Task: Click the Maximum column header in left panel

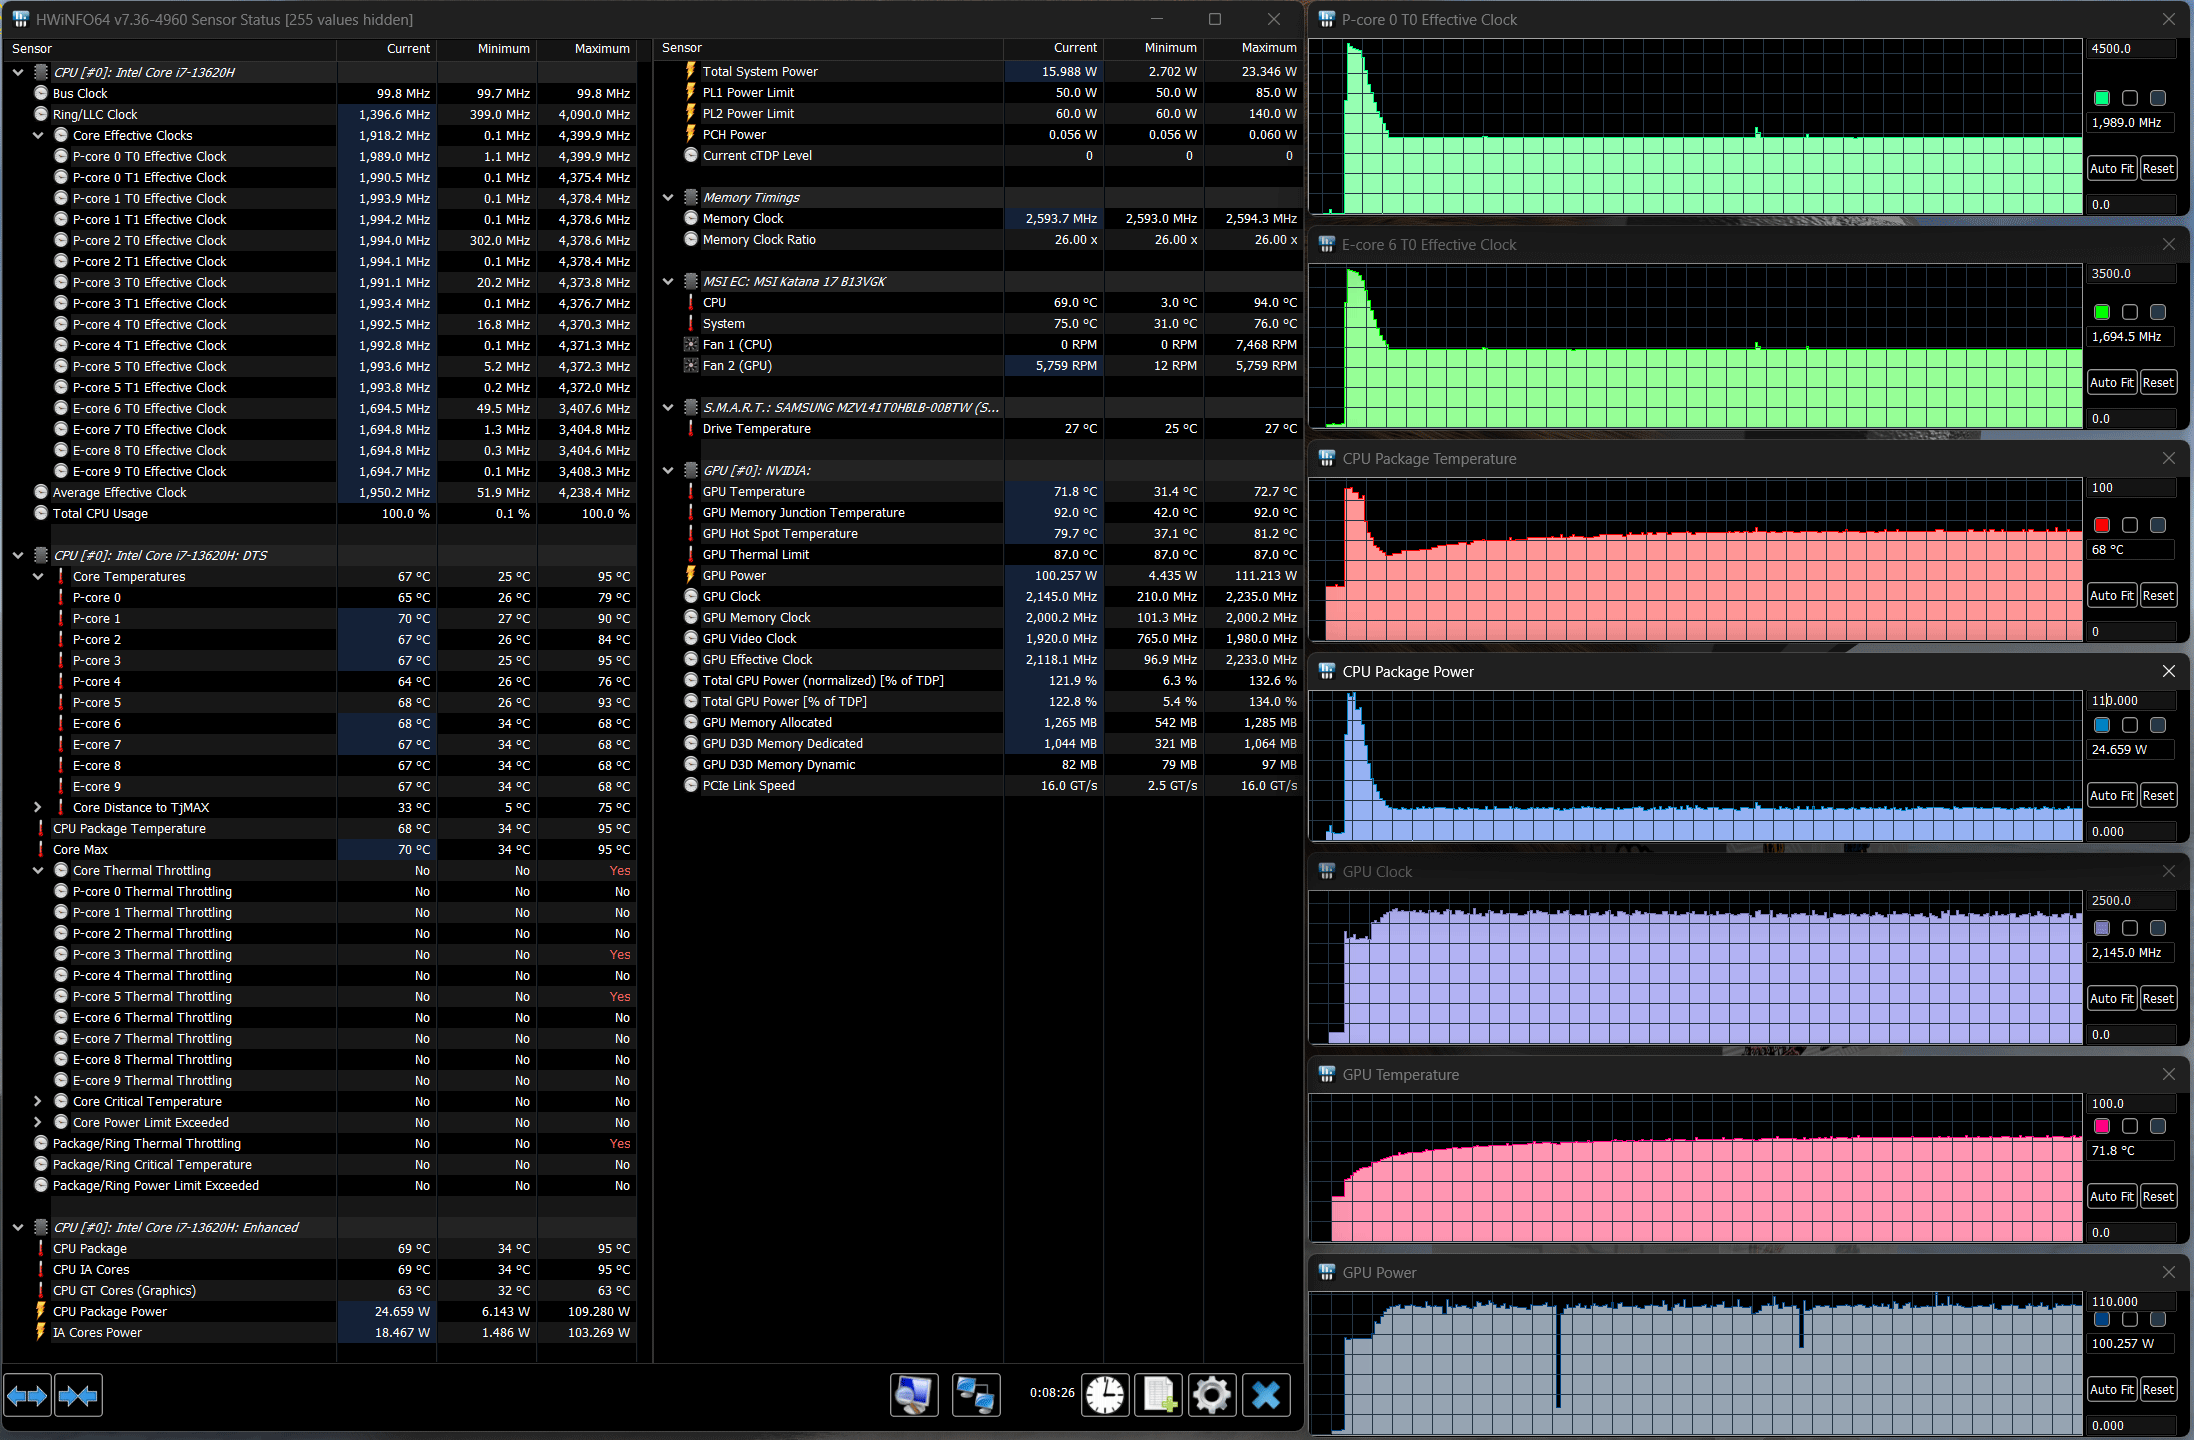Action: click(601, 48)
